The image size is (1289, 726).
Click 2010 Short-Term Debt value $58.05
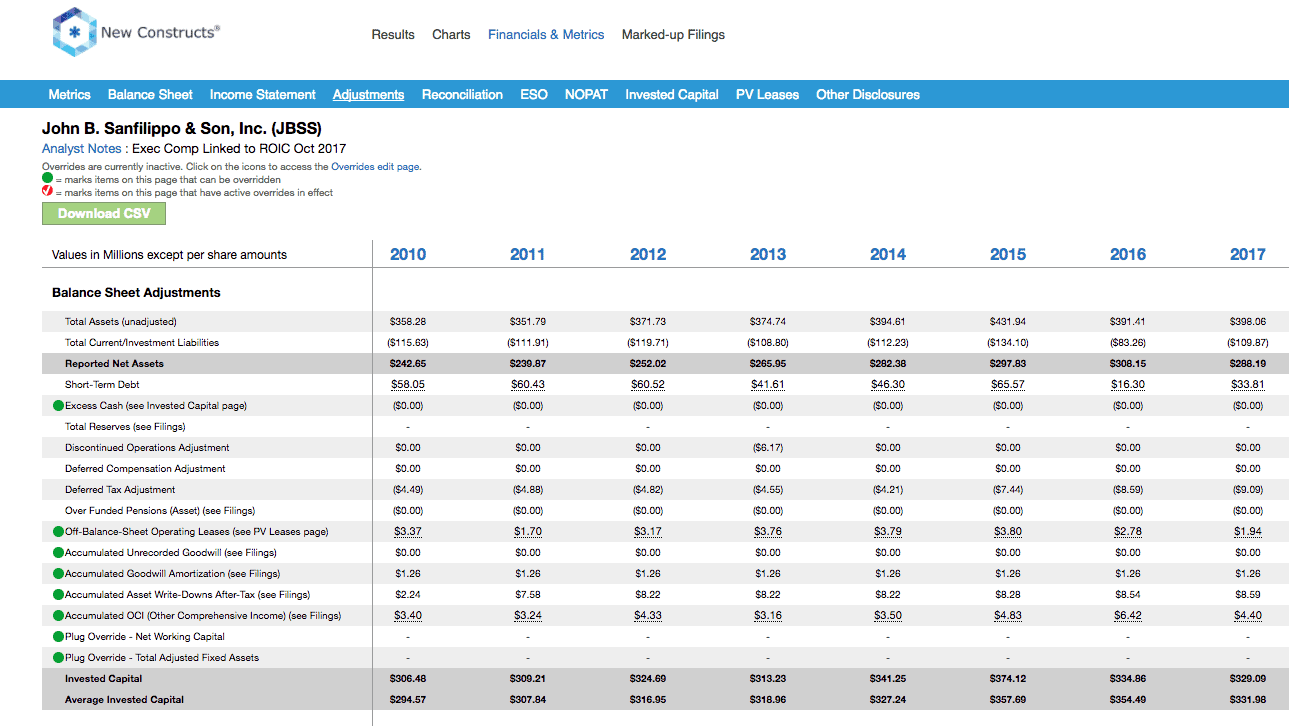(408, 385)
